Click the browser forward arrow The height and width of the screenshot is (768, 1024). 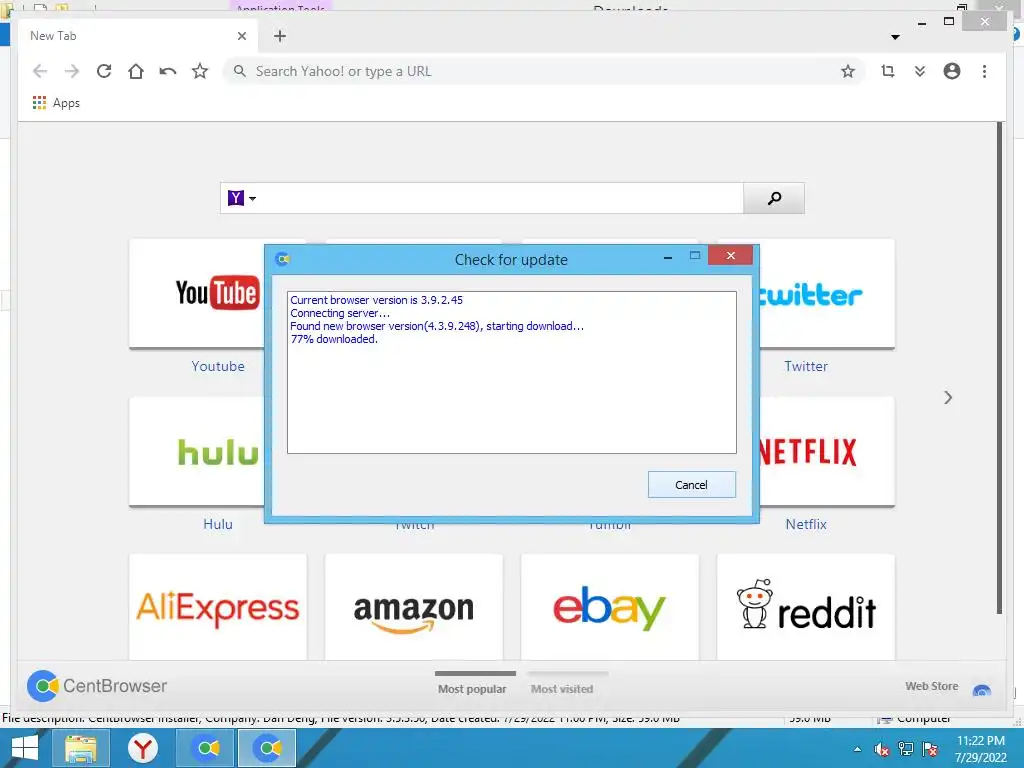pyautogui.click(x=72, y=71)
